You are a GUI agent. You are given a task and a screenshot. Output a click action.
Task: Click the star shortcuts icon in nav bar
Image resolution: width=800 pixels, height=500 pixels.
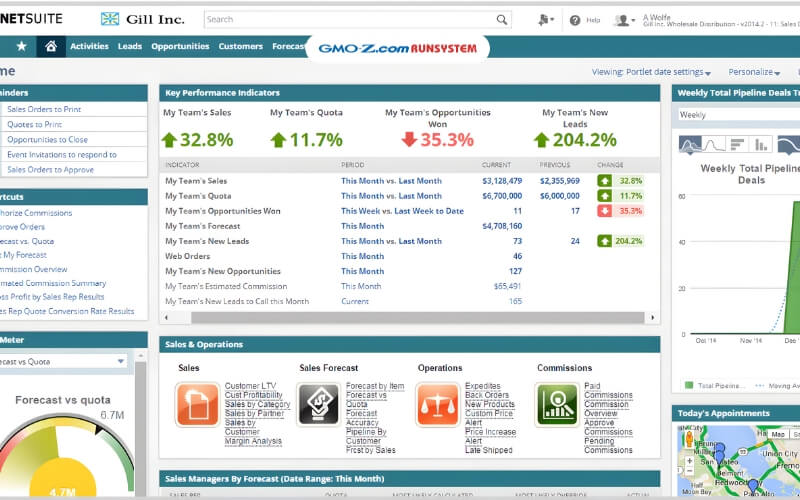click(21, 46)
